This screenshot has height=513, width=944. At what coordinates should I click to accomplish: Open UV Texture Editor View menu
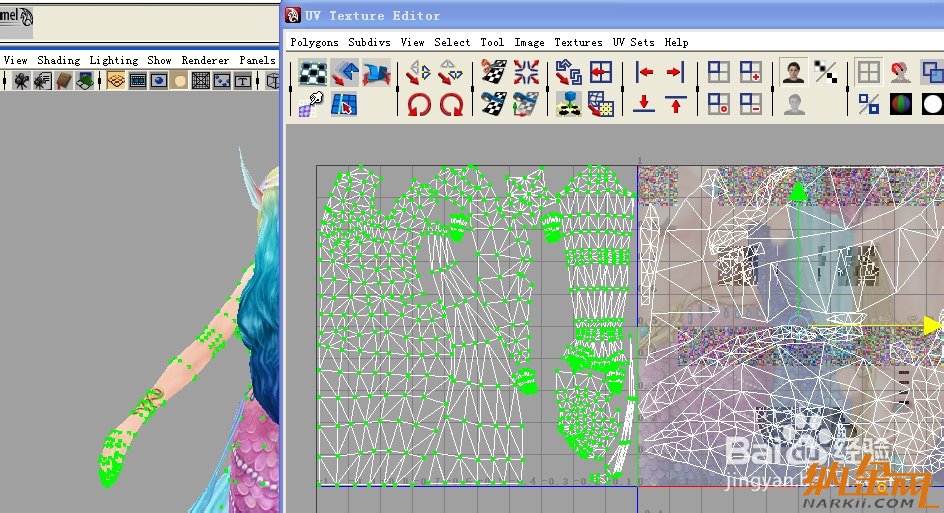[412, 42]
